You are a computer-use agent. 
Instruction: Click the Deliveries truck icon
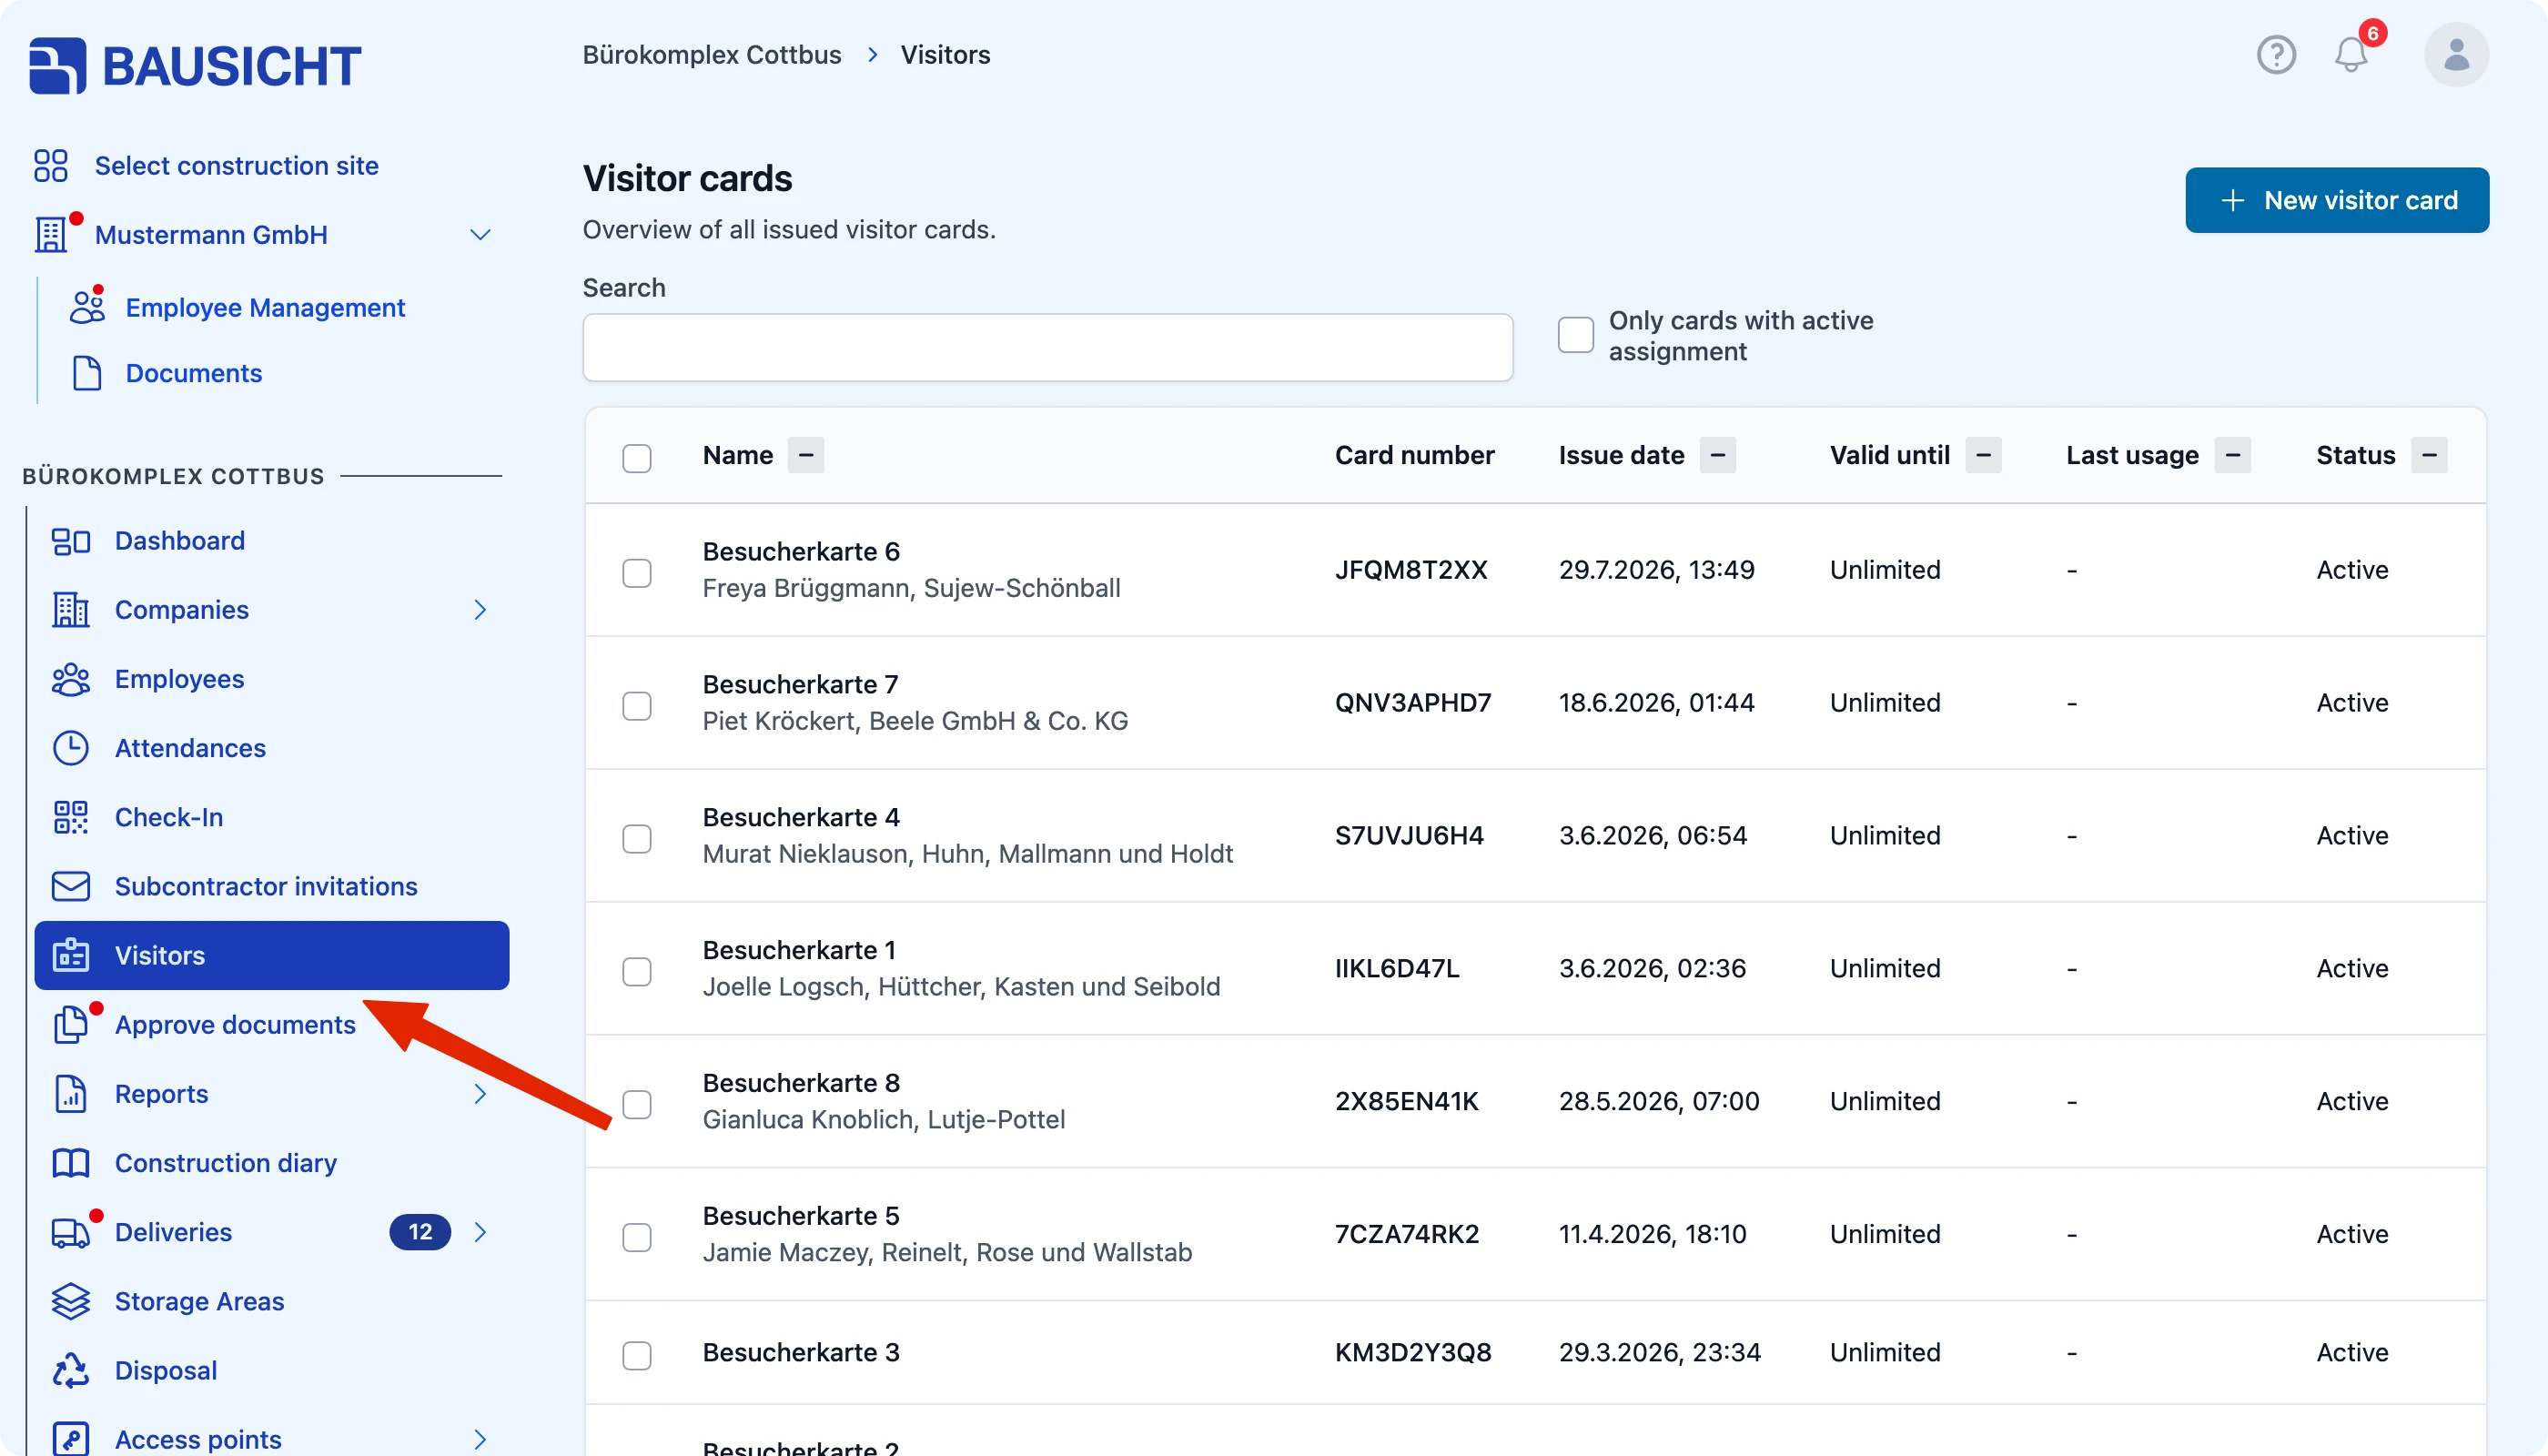tap(71, 1232)
